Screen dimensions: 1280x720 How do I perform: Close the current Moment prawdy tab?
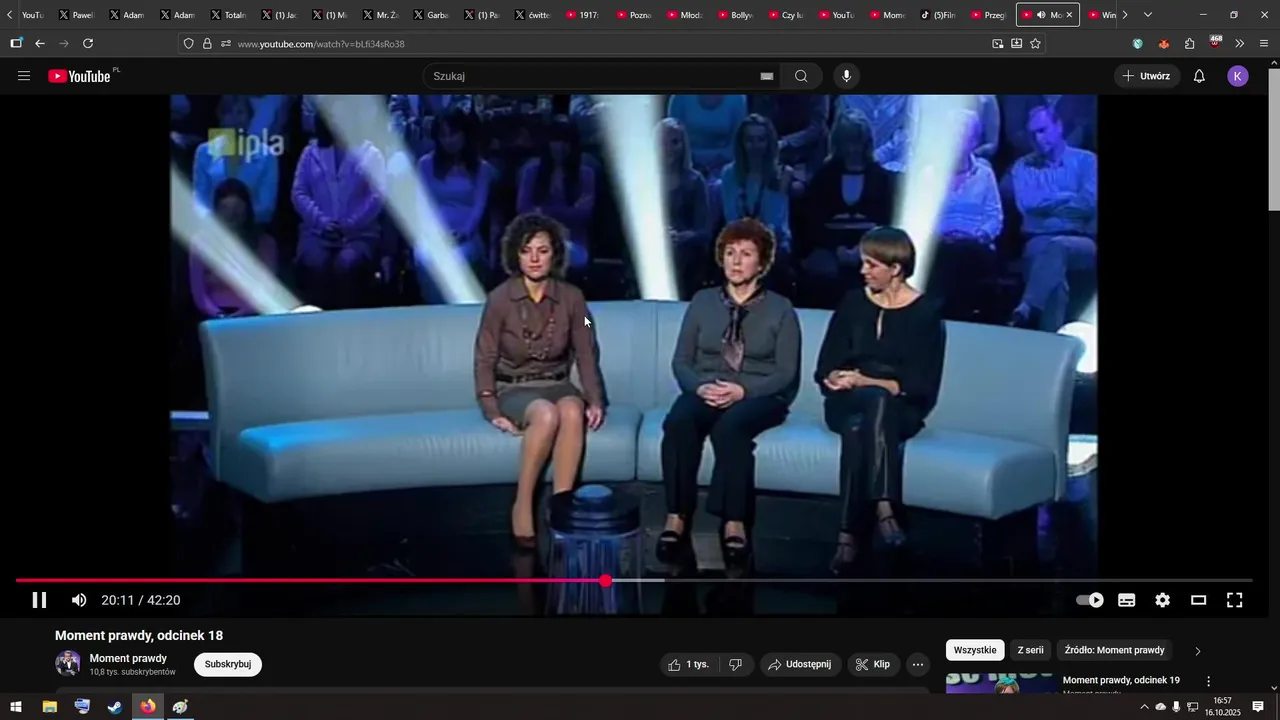click(1069, 15)
